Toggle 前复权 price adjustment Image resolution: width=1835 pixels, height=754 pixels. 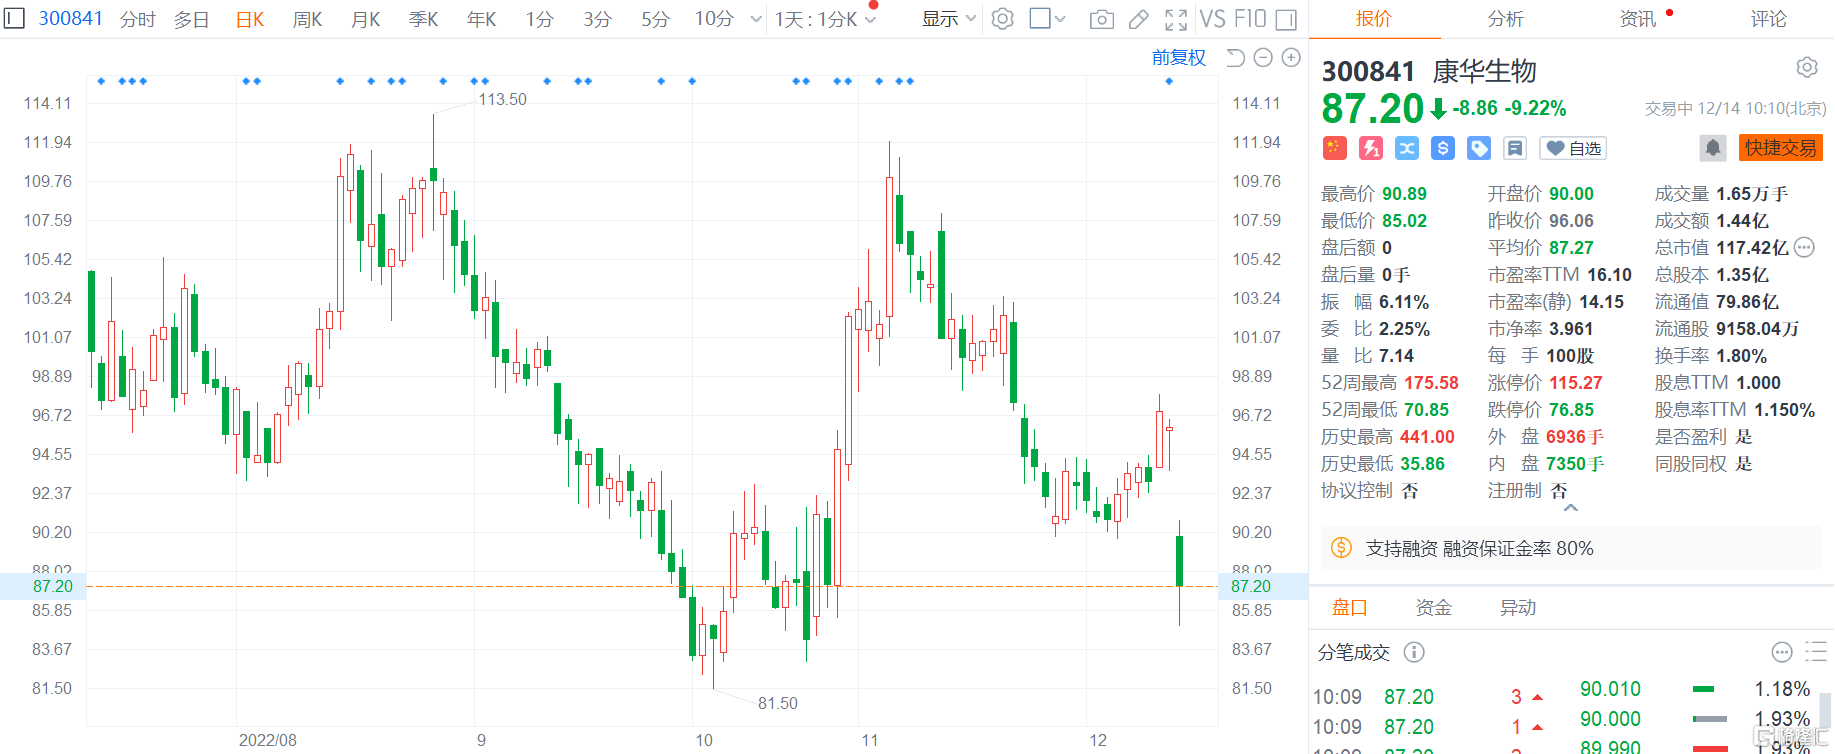1178,58
